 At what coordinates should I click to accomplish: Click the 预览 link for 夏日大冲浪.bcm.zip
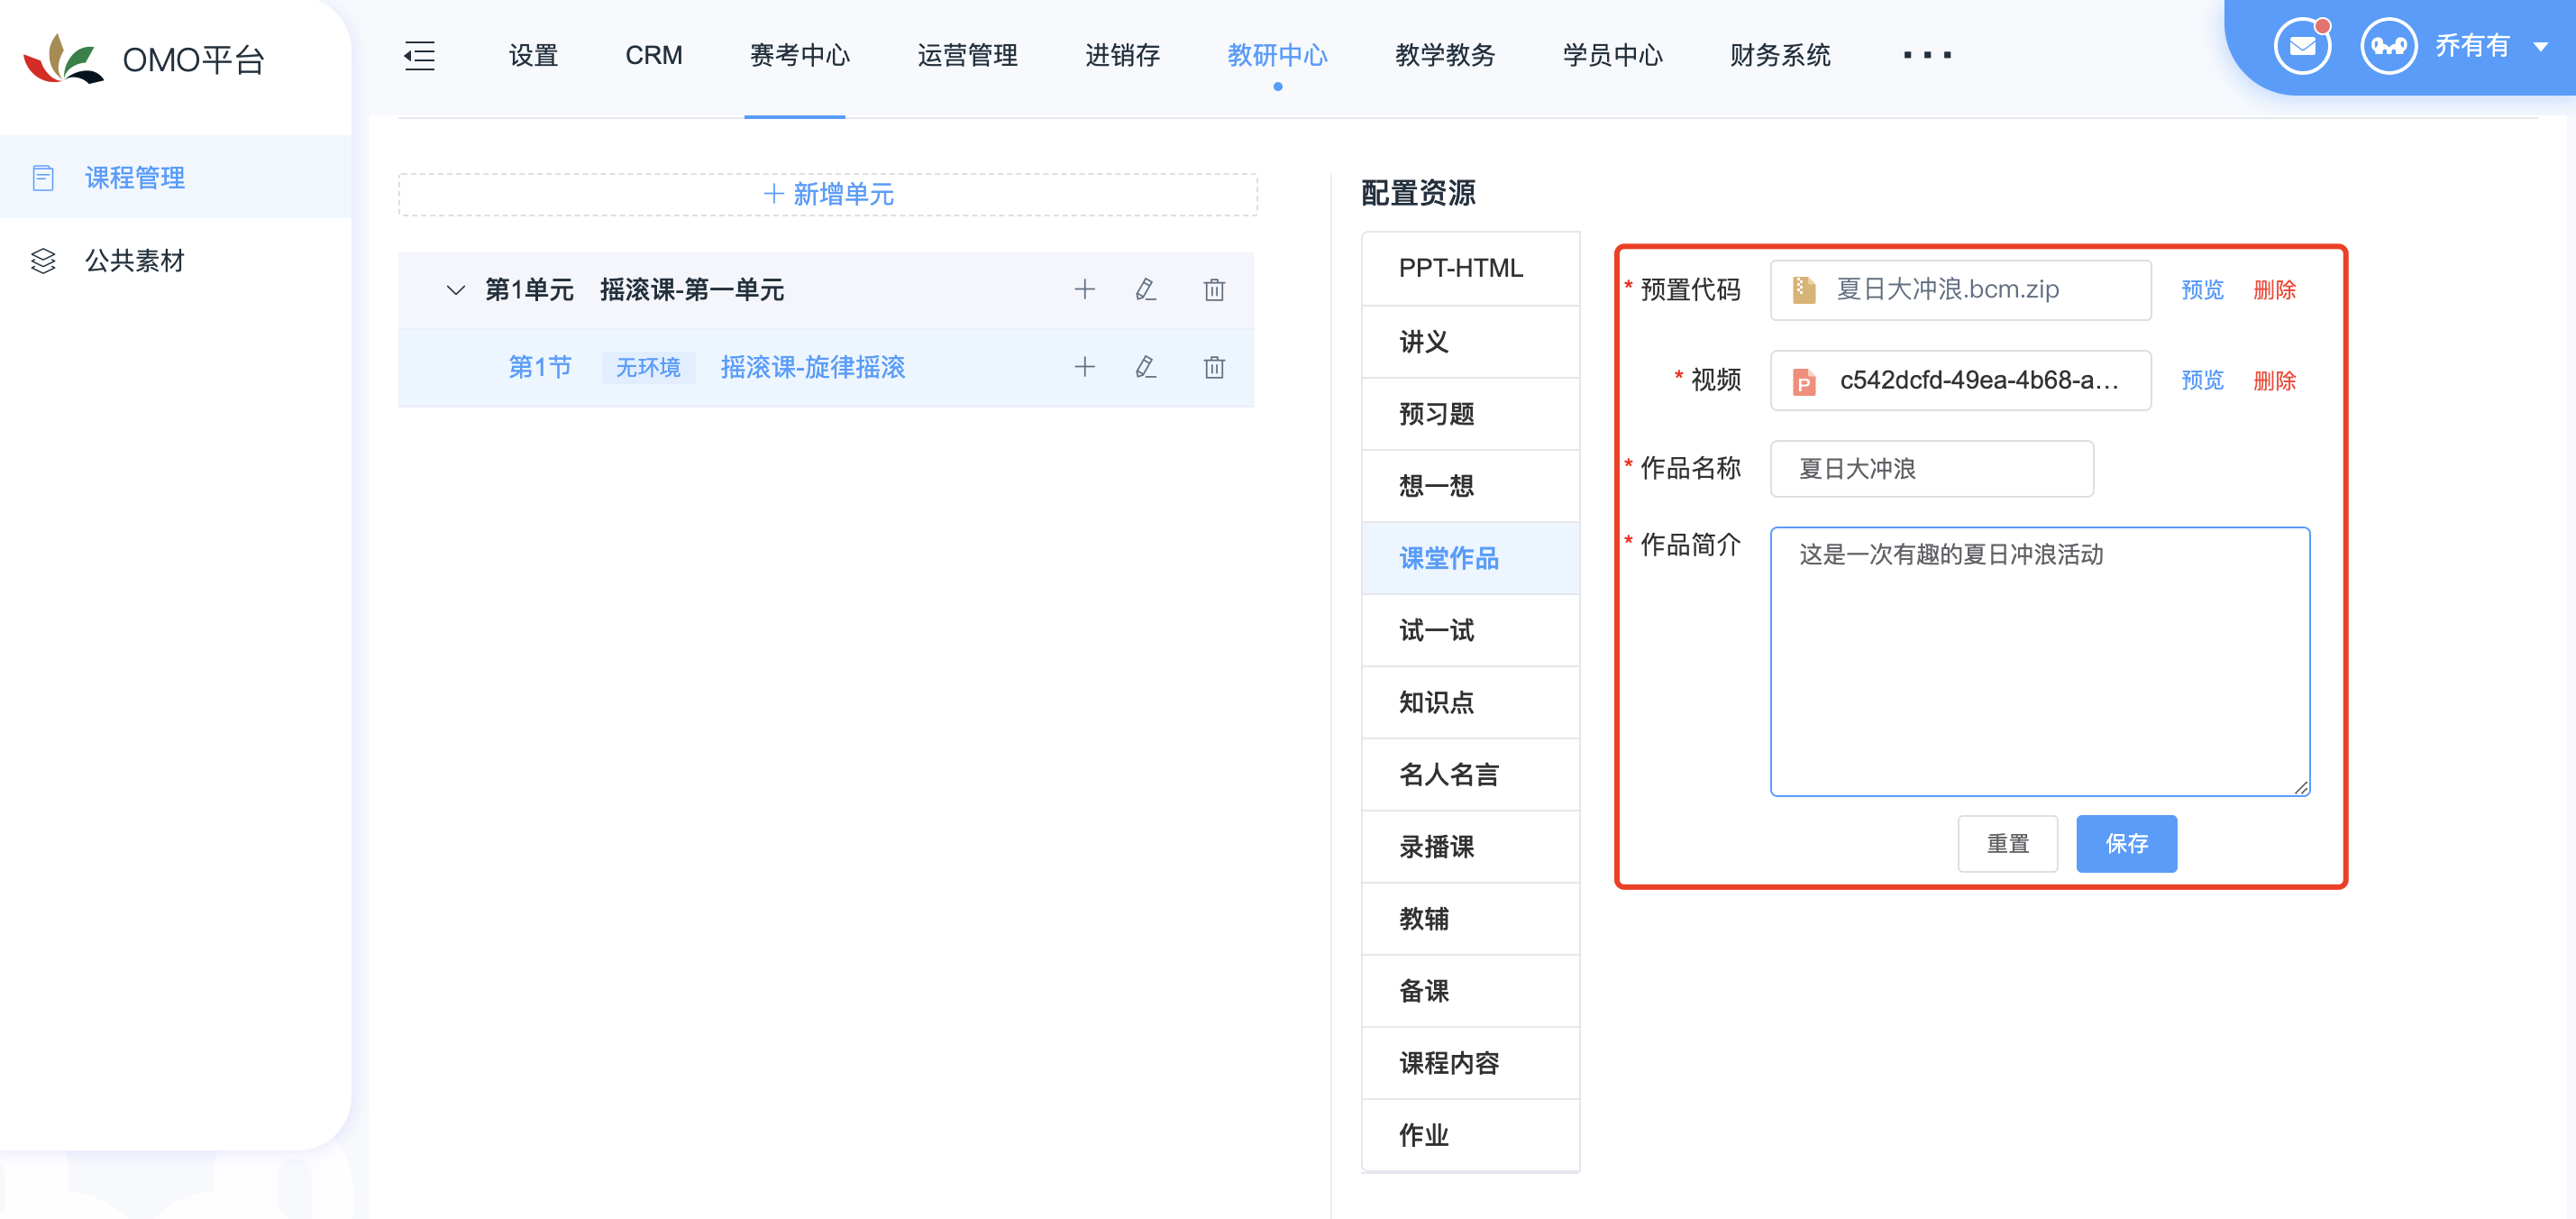tap(2201, 289)
